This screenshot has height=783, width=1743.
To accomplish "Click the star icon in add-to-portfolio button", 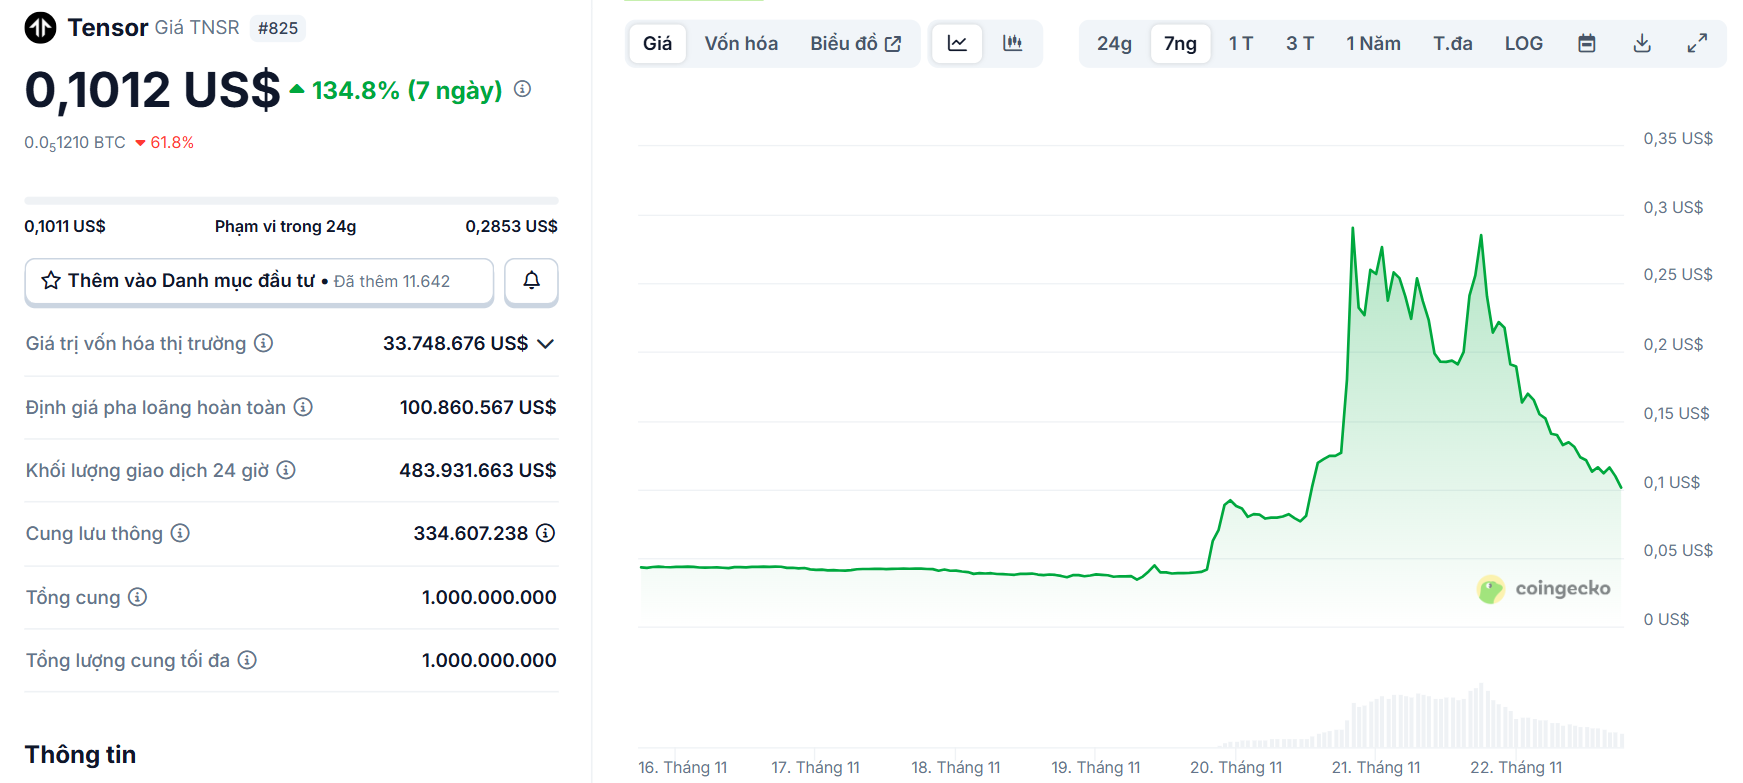I will tap(51, 281).
